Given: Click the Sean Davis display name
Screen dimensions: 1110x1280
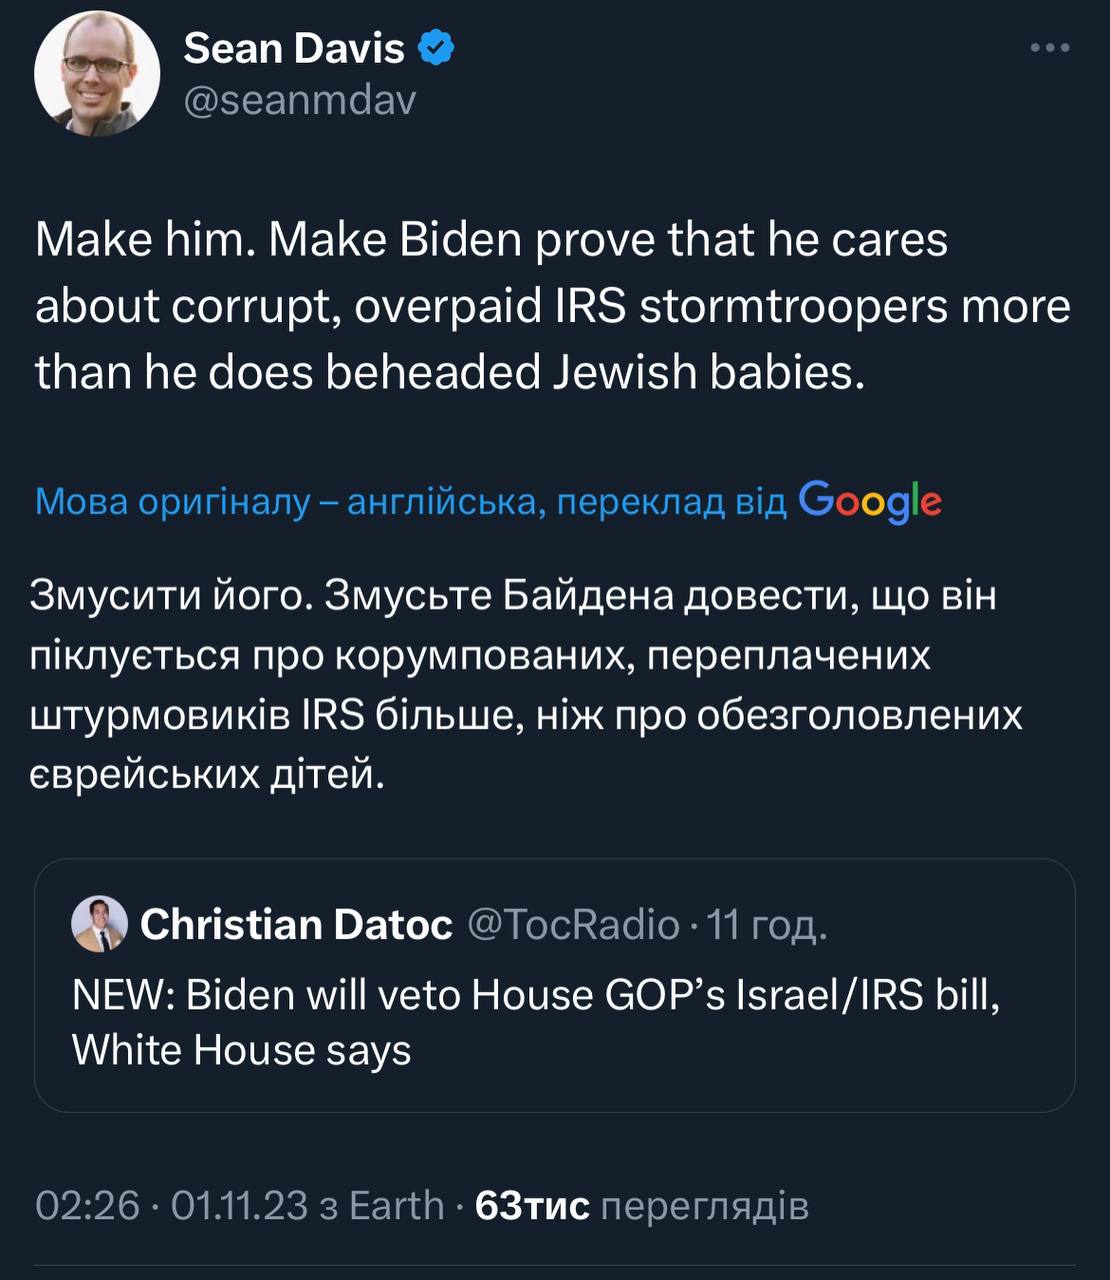Looking at the screenshot, I should [x=294, y=48].
